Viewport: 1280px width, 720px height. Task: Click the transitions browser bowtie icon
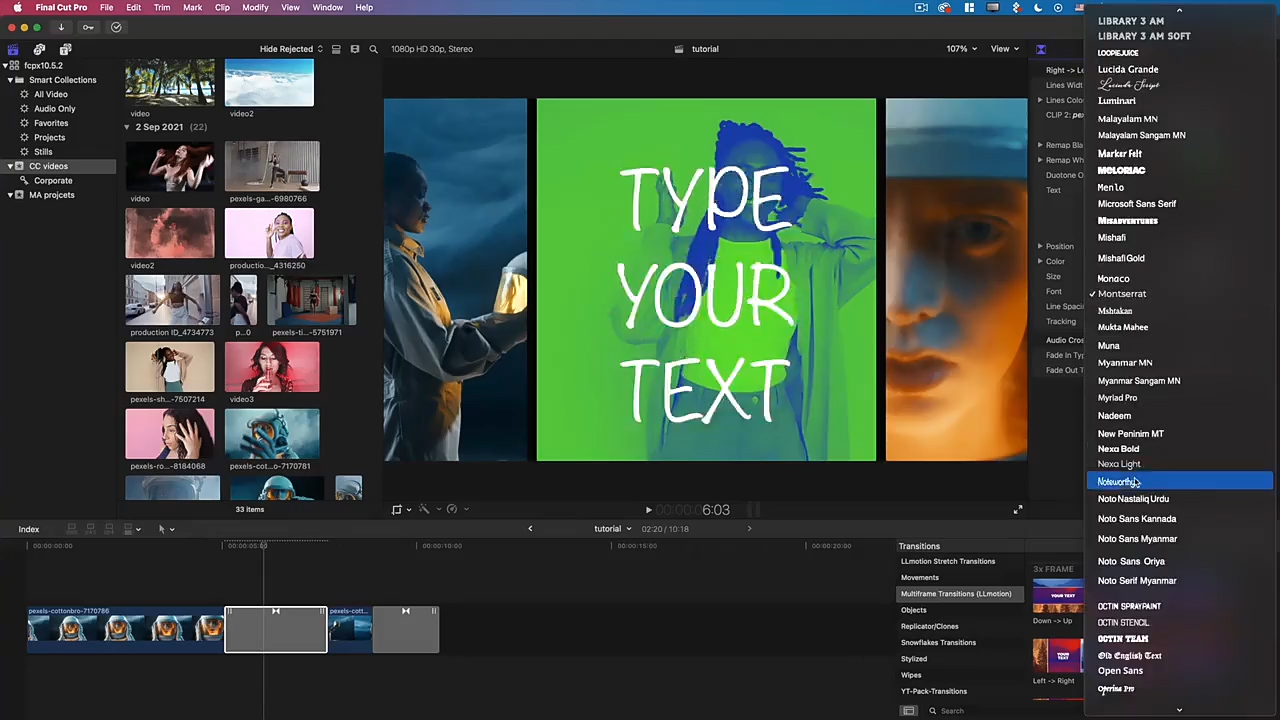tap(1041, 49)
